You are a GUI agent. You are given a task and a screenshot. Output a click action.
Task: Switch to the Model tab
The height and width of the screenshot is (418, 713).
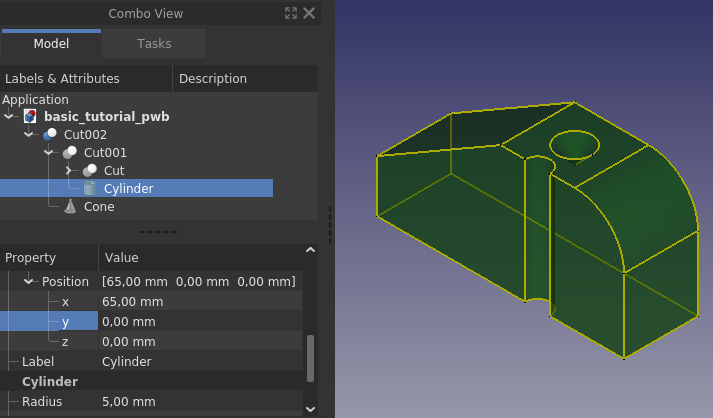[51, 44]
